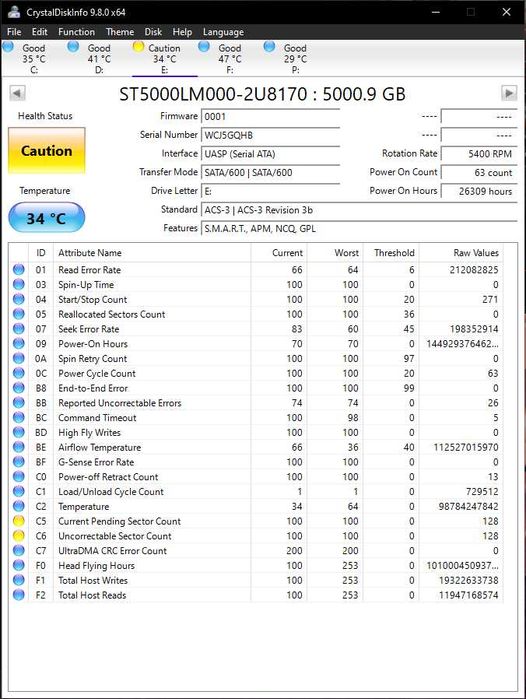
Task: Select the Reallocated Sectors Count row
Action: point(257,314)
